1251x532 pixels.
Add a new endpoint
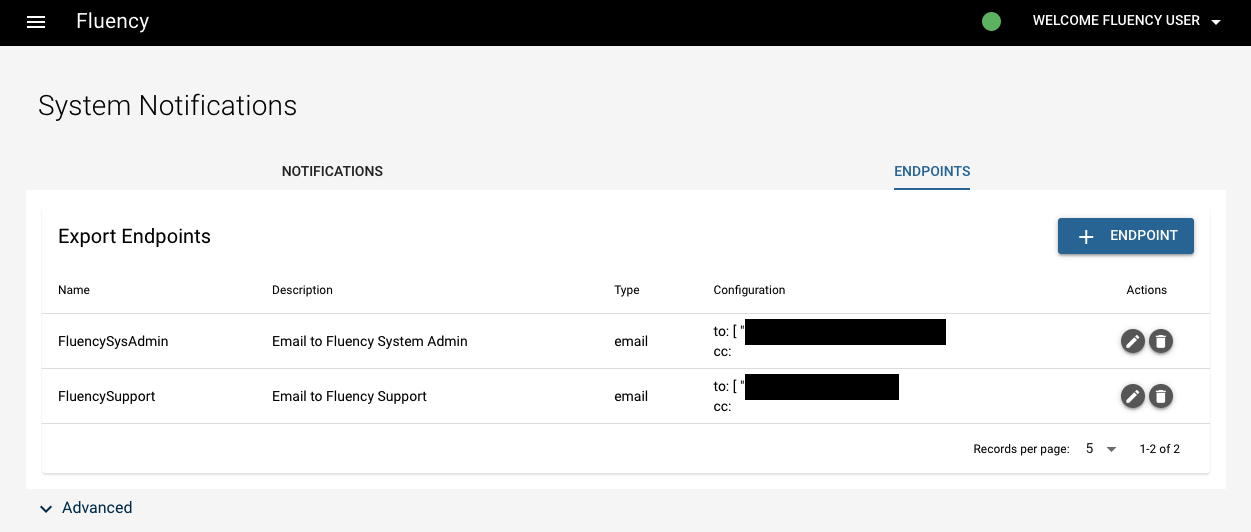click(1126, 236)
